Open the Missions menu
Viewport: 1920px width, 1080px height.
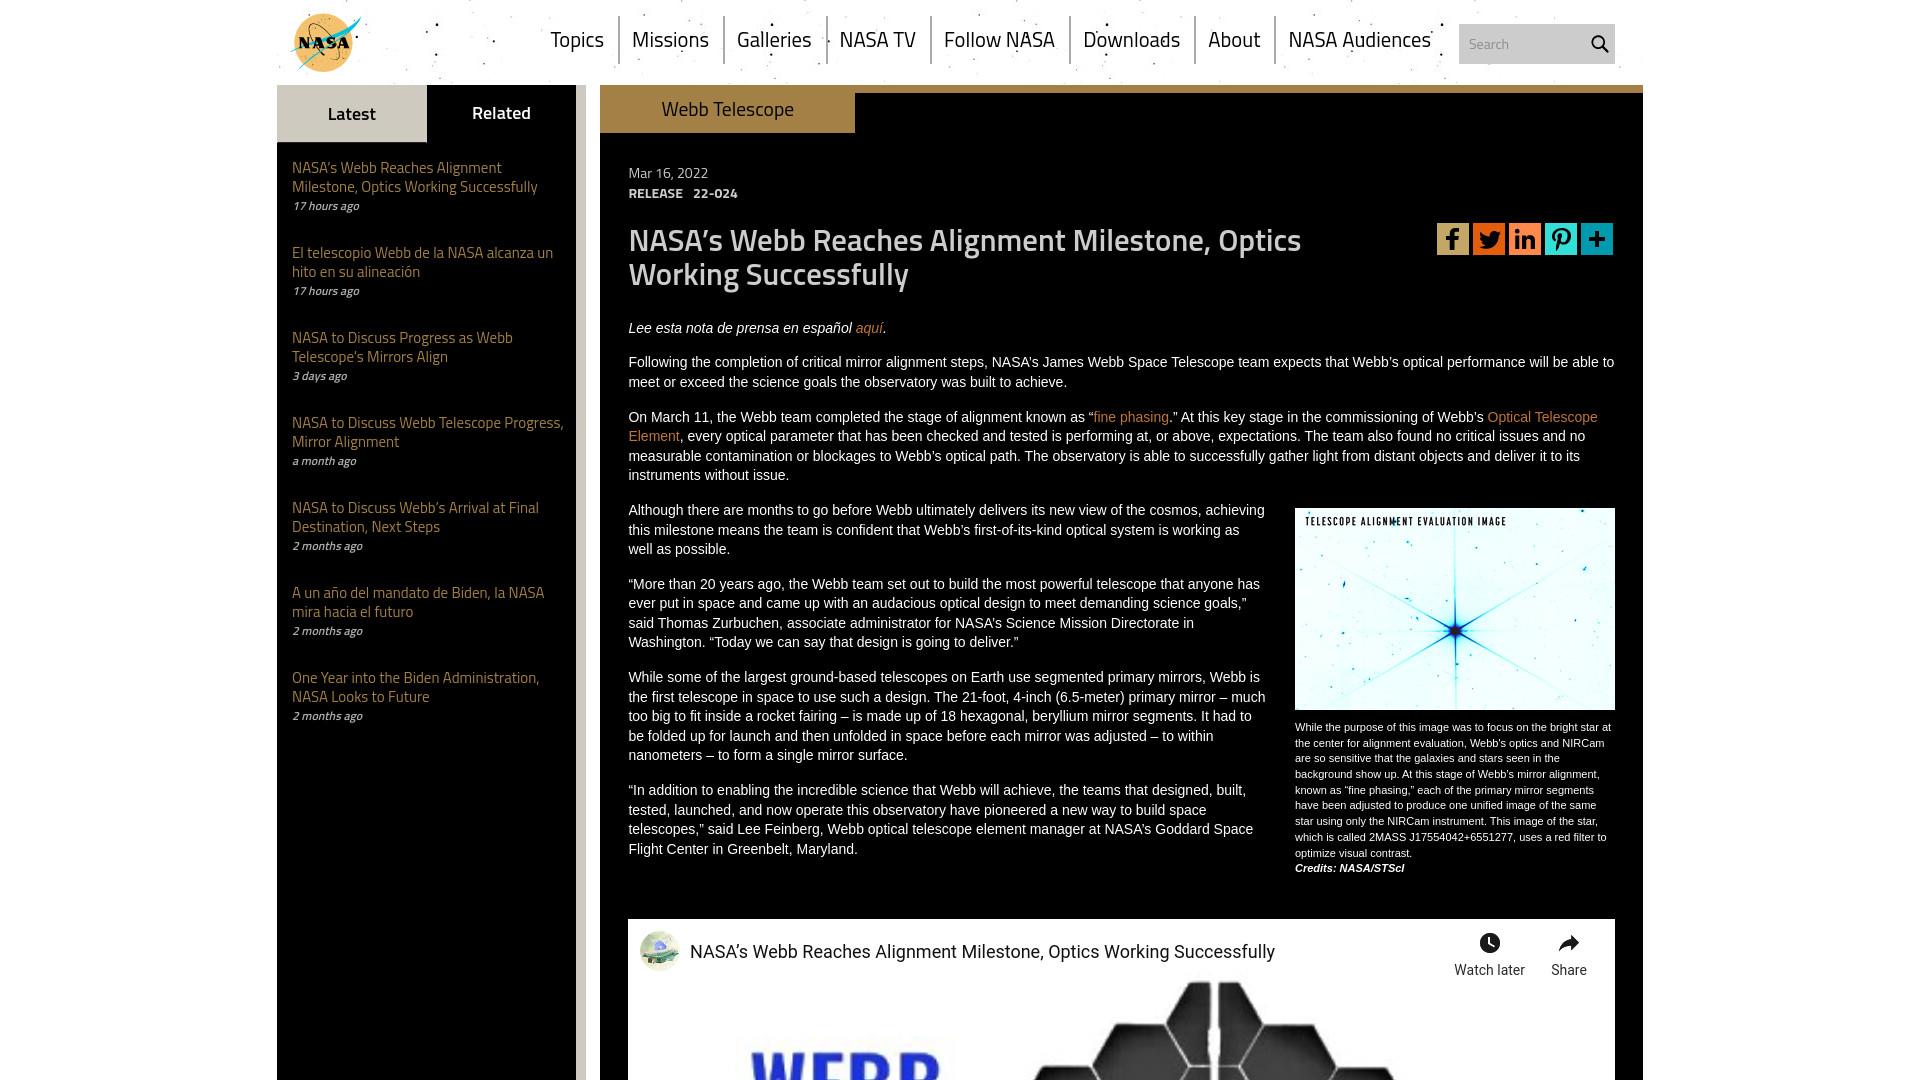670,40
